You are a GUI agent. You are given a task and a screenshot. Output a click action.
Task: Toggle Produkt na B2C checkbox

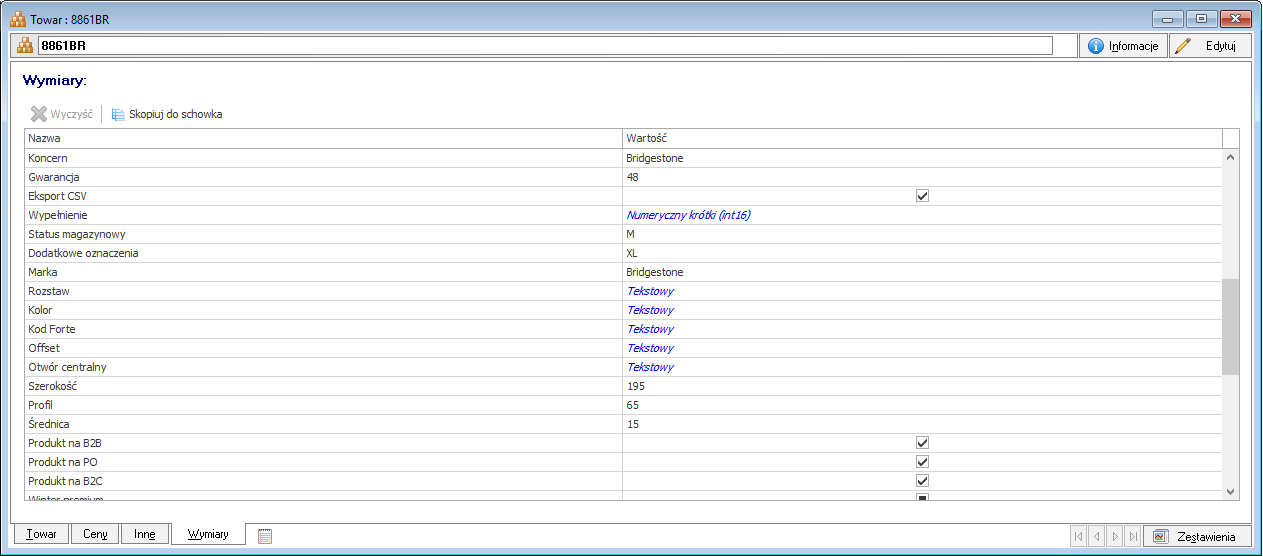[x=922, y=481]
